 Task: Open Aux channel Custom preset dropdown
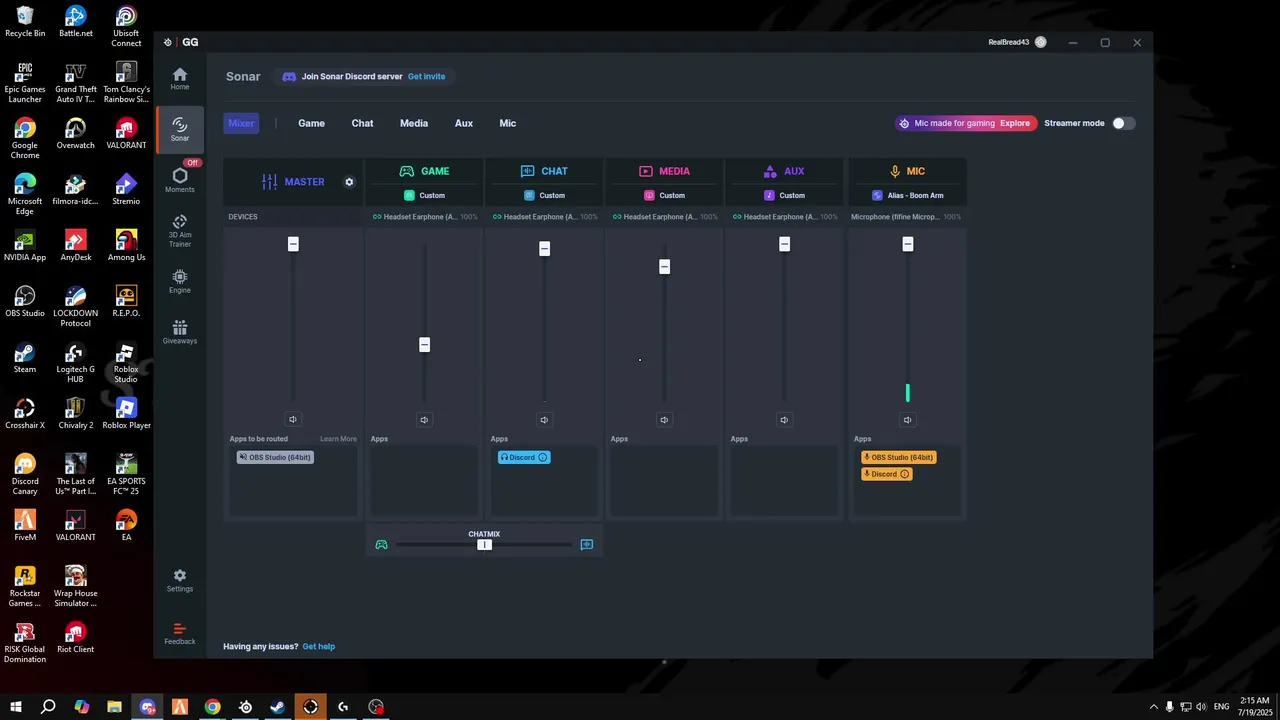point(784,195)
